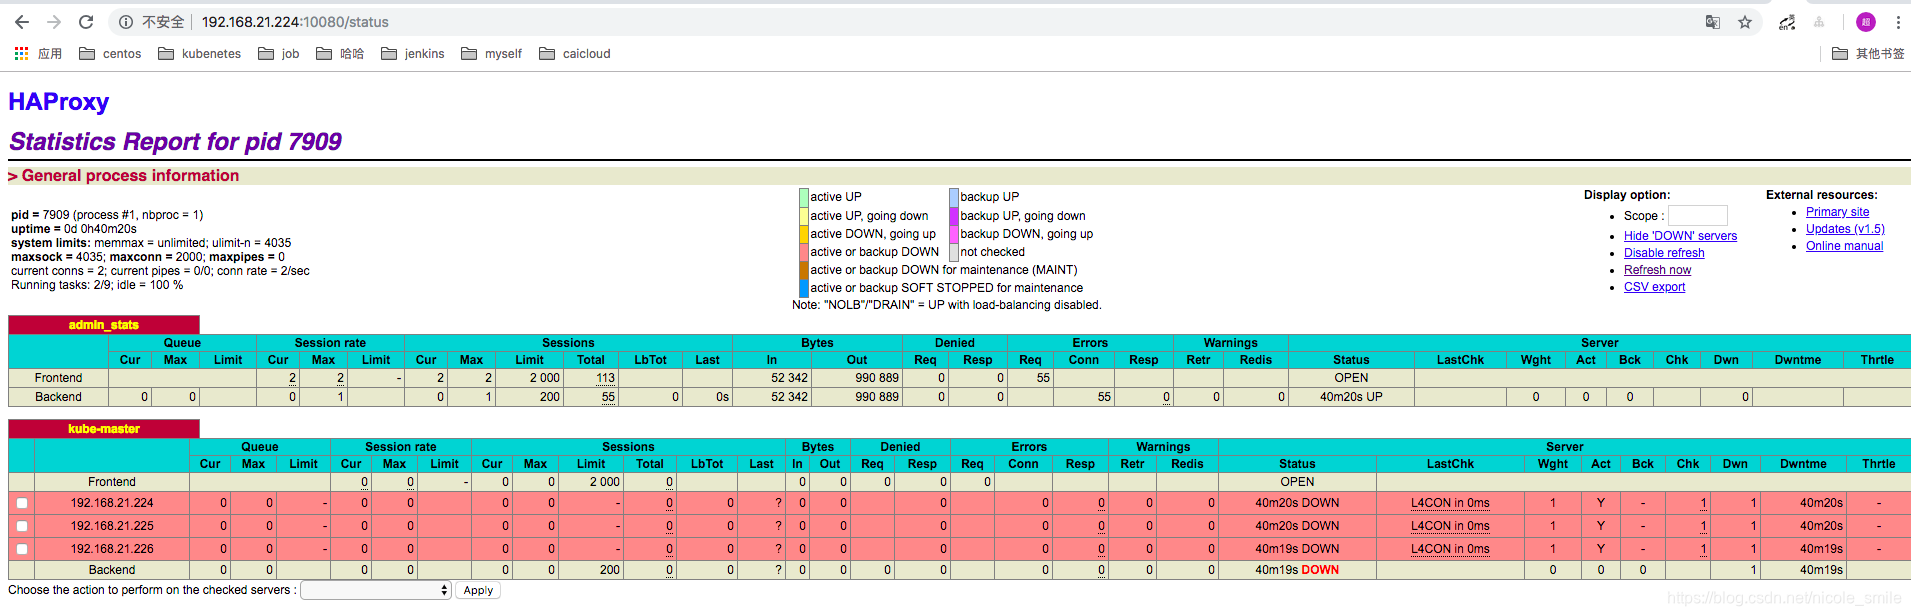Open the site security info icon
The height and width of the screenshot is (616, 1911).
126,22
